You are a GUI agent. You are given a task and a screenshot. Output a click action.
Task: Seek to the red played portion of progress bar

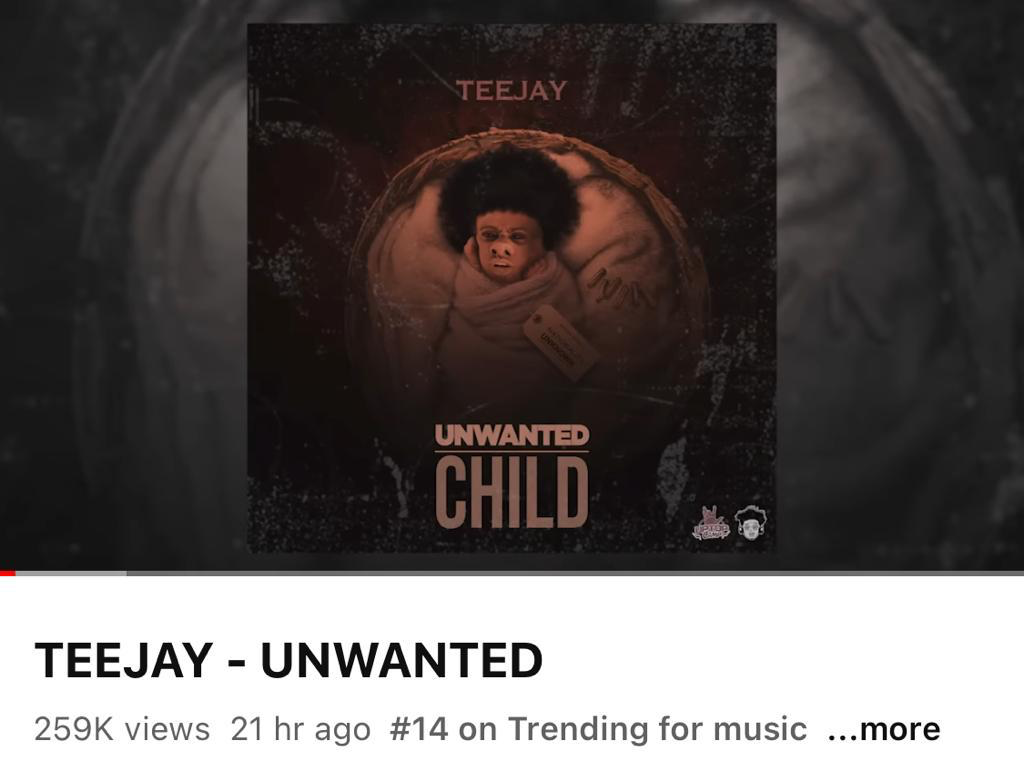pyautogui.click(x=7, y=573)
